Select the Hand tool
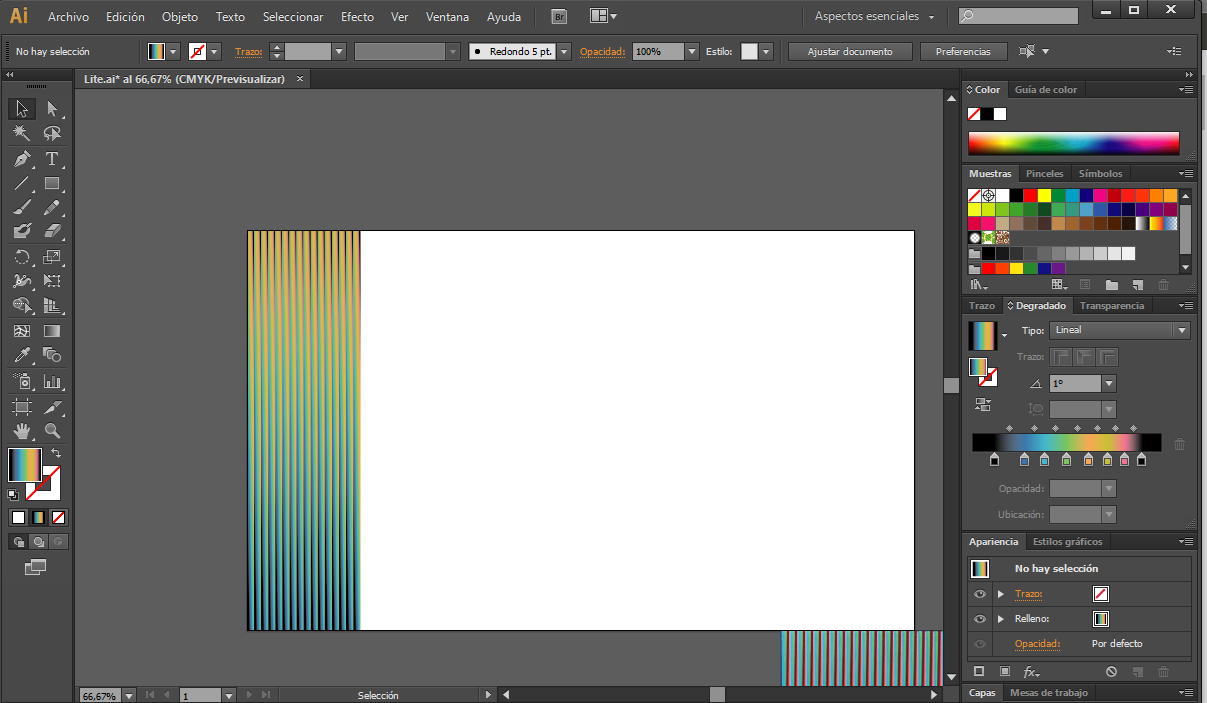The height and width of the screenshot is (703, 1207). click(x=22, y=431)
